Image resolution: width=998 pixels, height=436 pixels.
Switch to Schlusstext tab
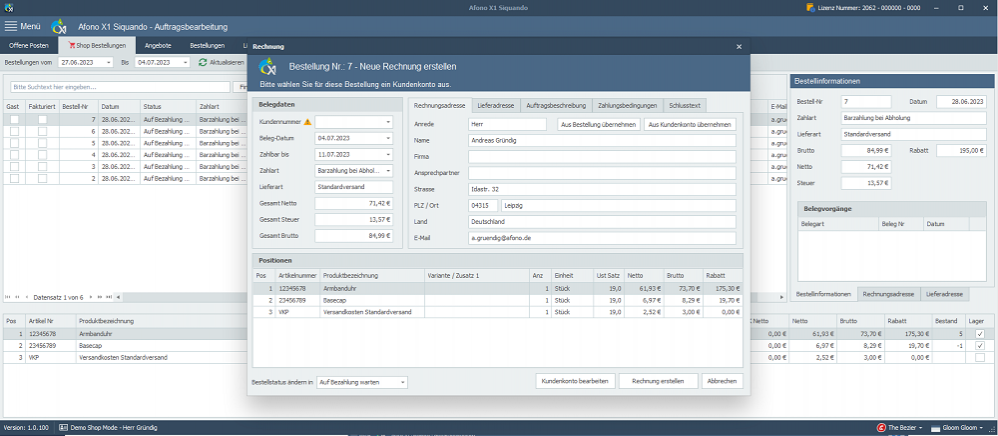tap(685, 106)
